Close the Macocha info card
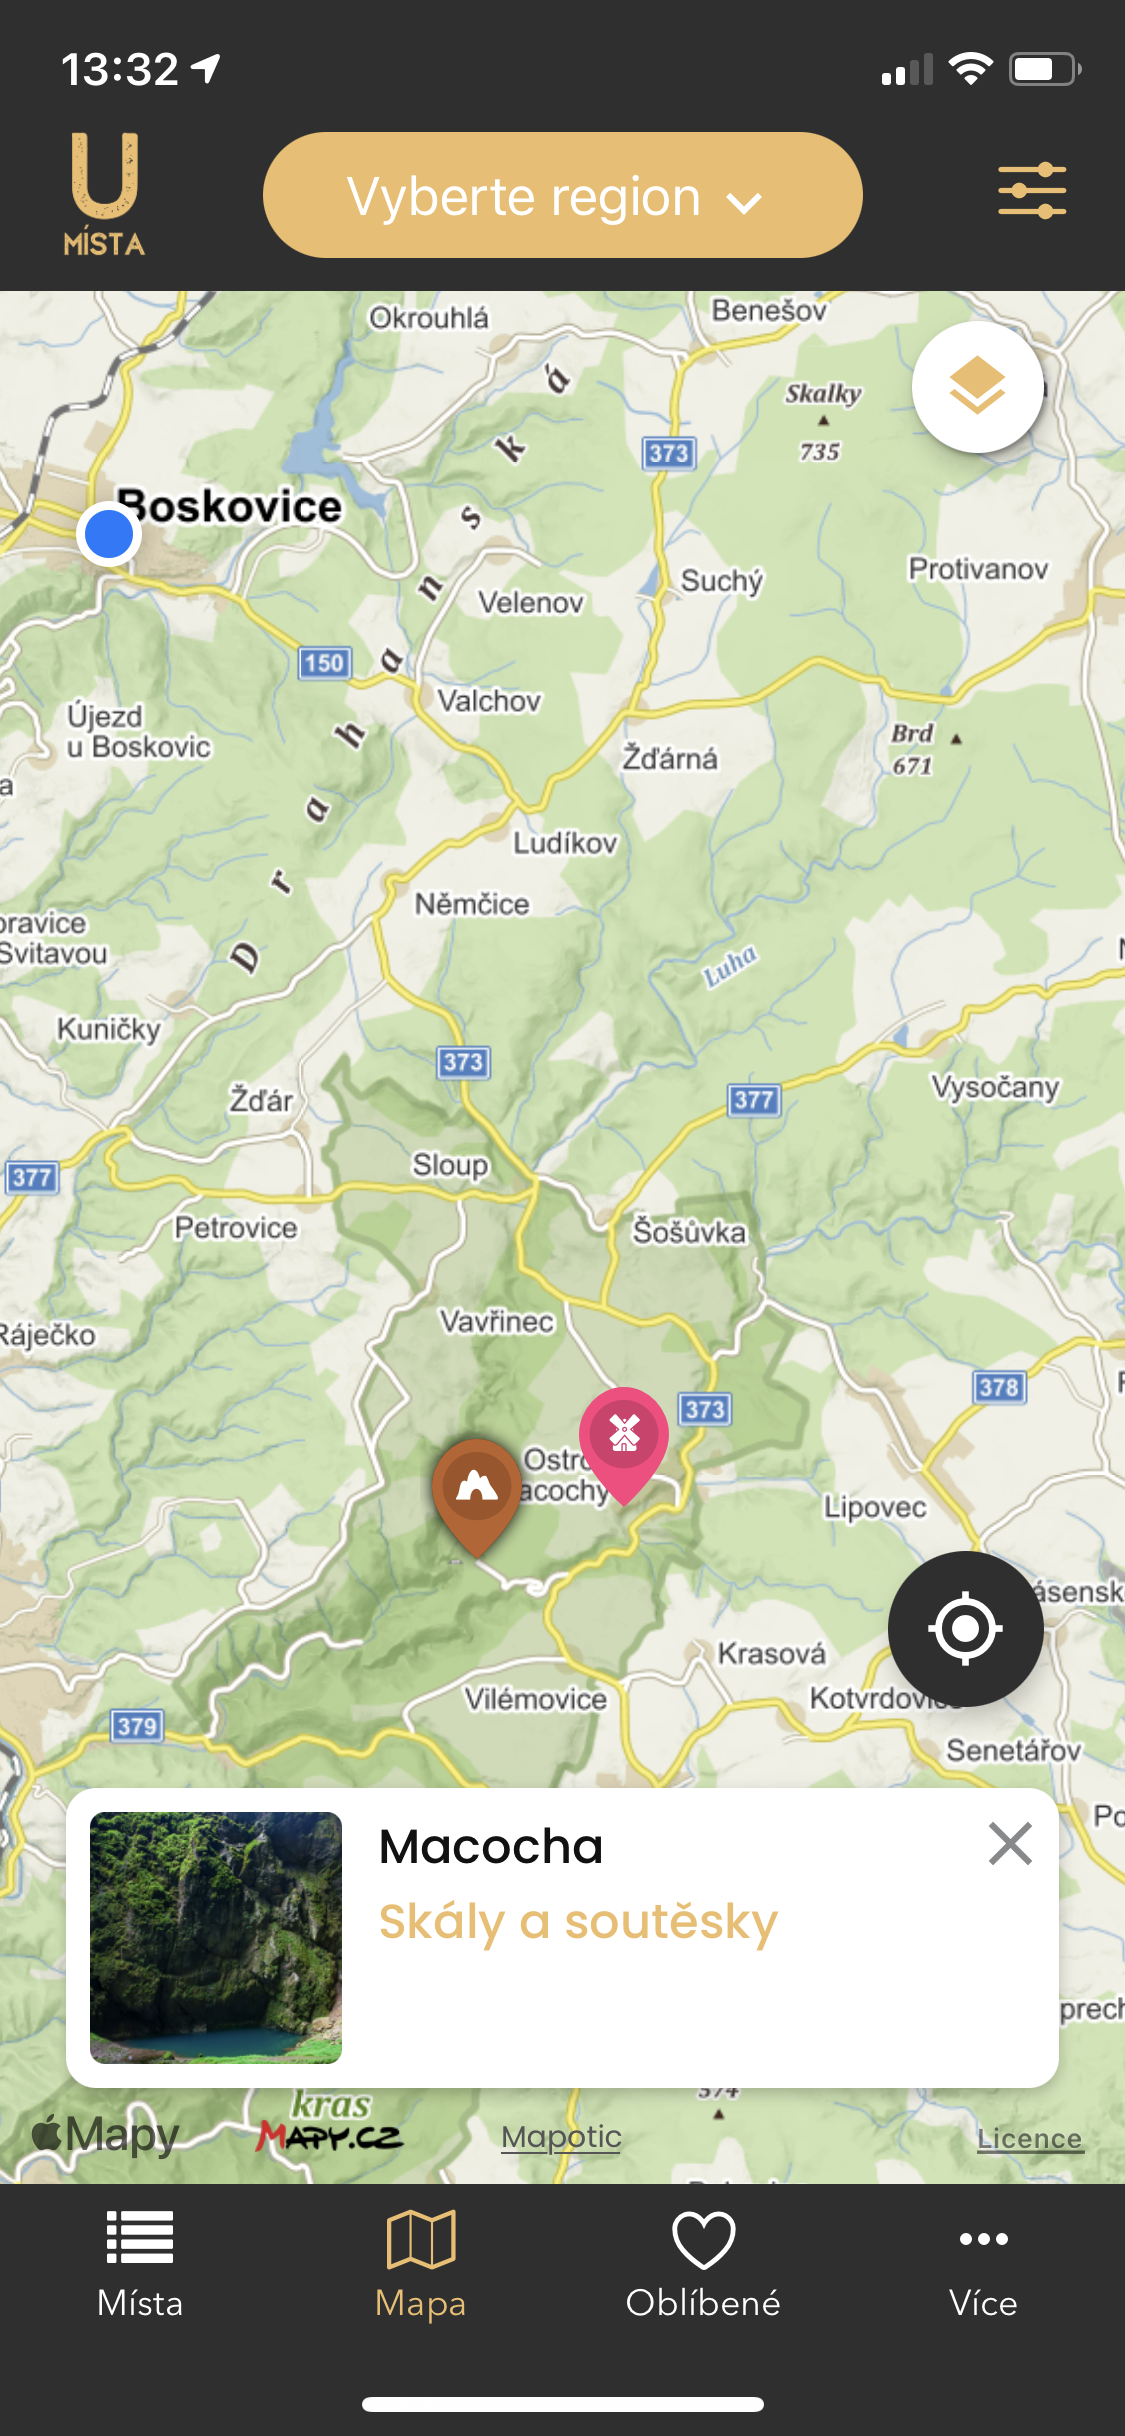This screenshot has height=2436, width=1125. click(1010, 1844)
